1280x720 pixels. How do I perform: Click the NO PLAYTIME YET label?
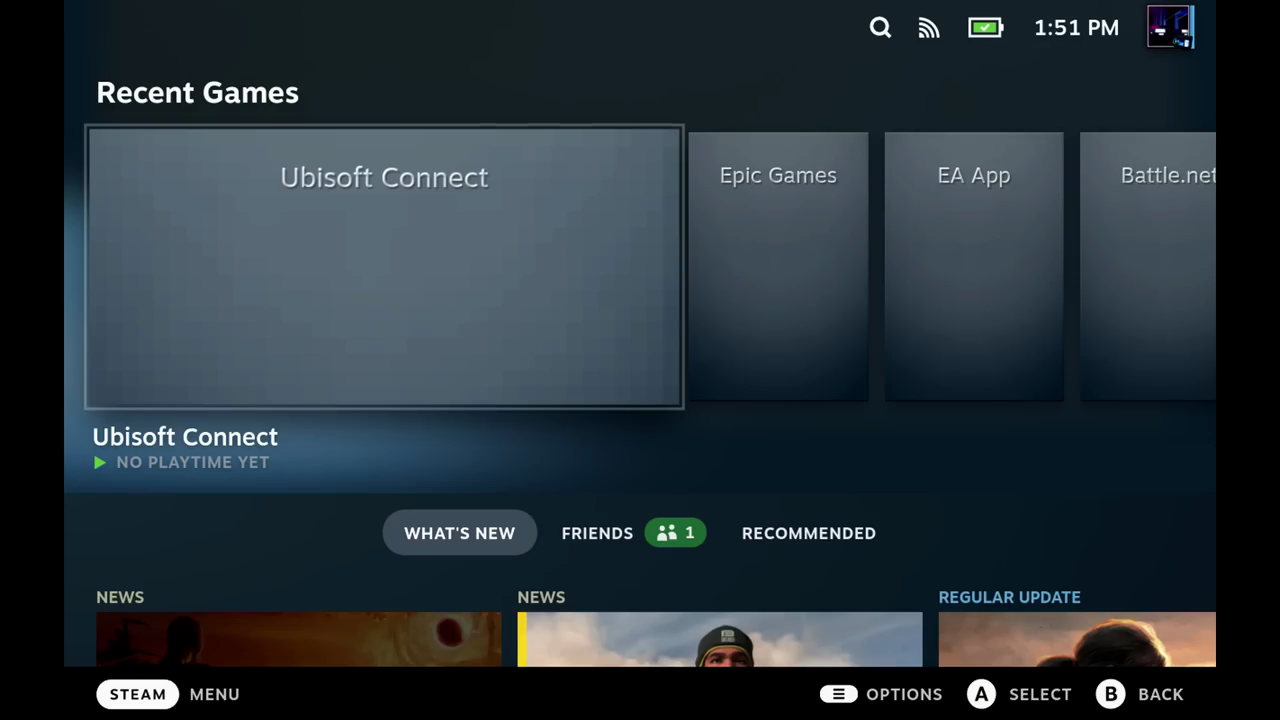[192, 462]
